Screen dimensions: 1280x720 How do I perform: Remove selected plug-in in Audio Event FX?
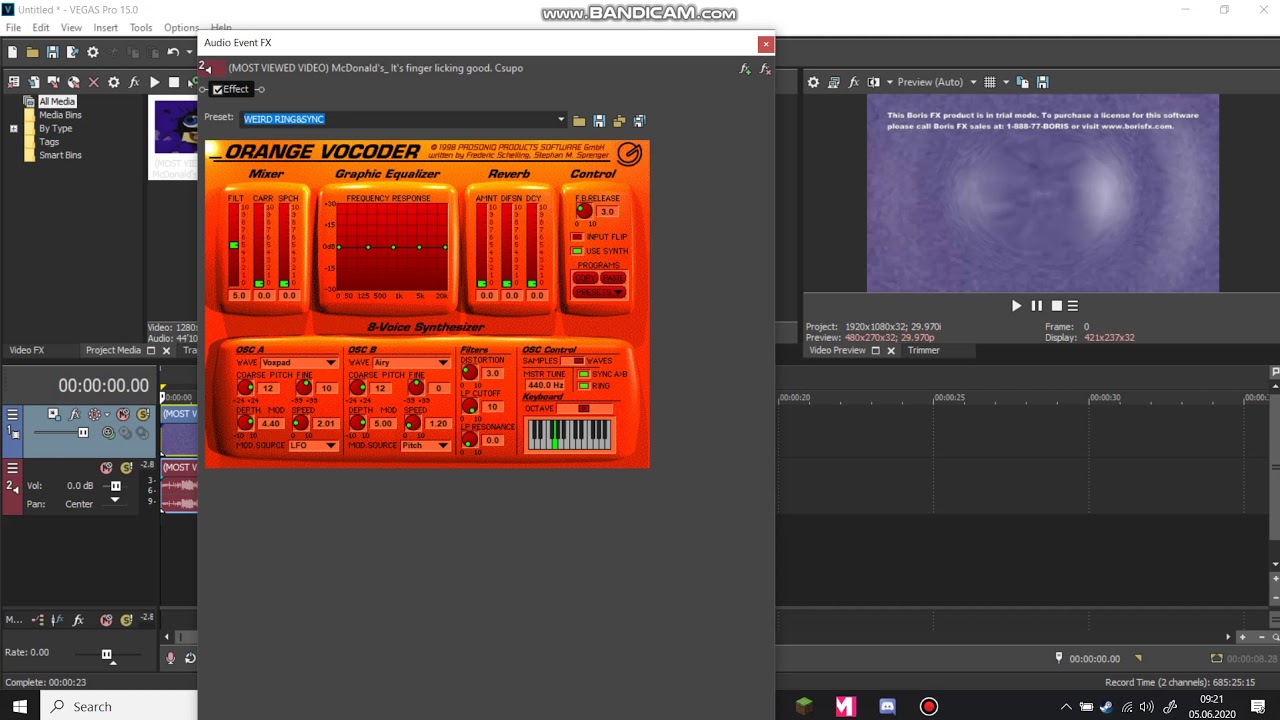point(765,69)
